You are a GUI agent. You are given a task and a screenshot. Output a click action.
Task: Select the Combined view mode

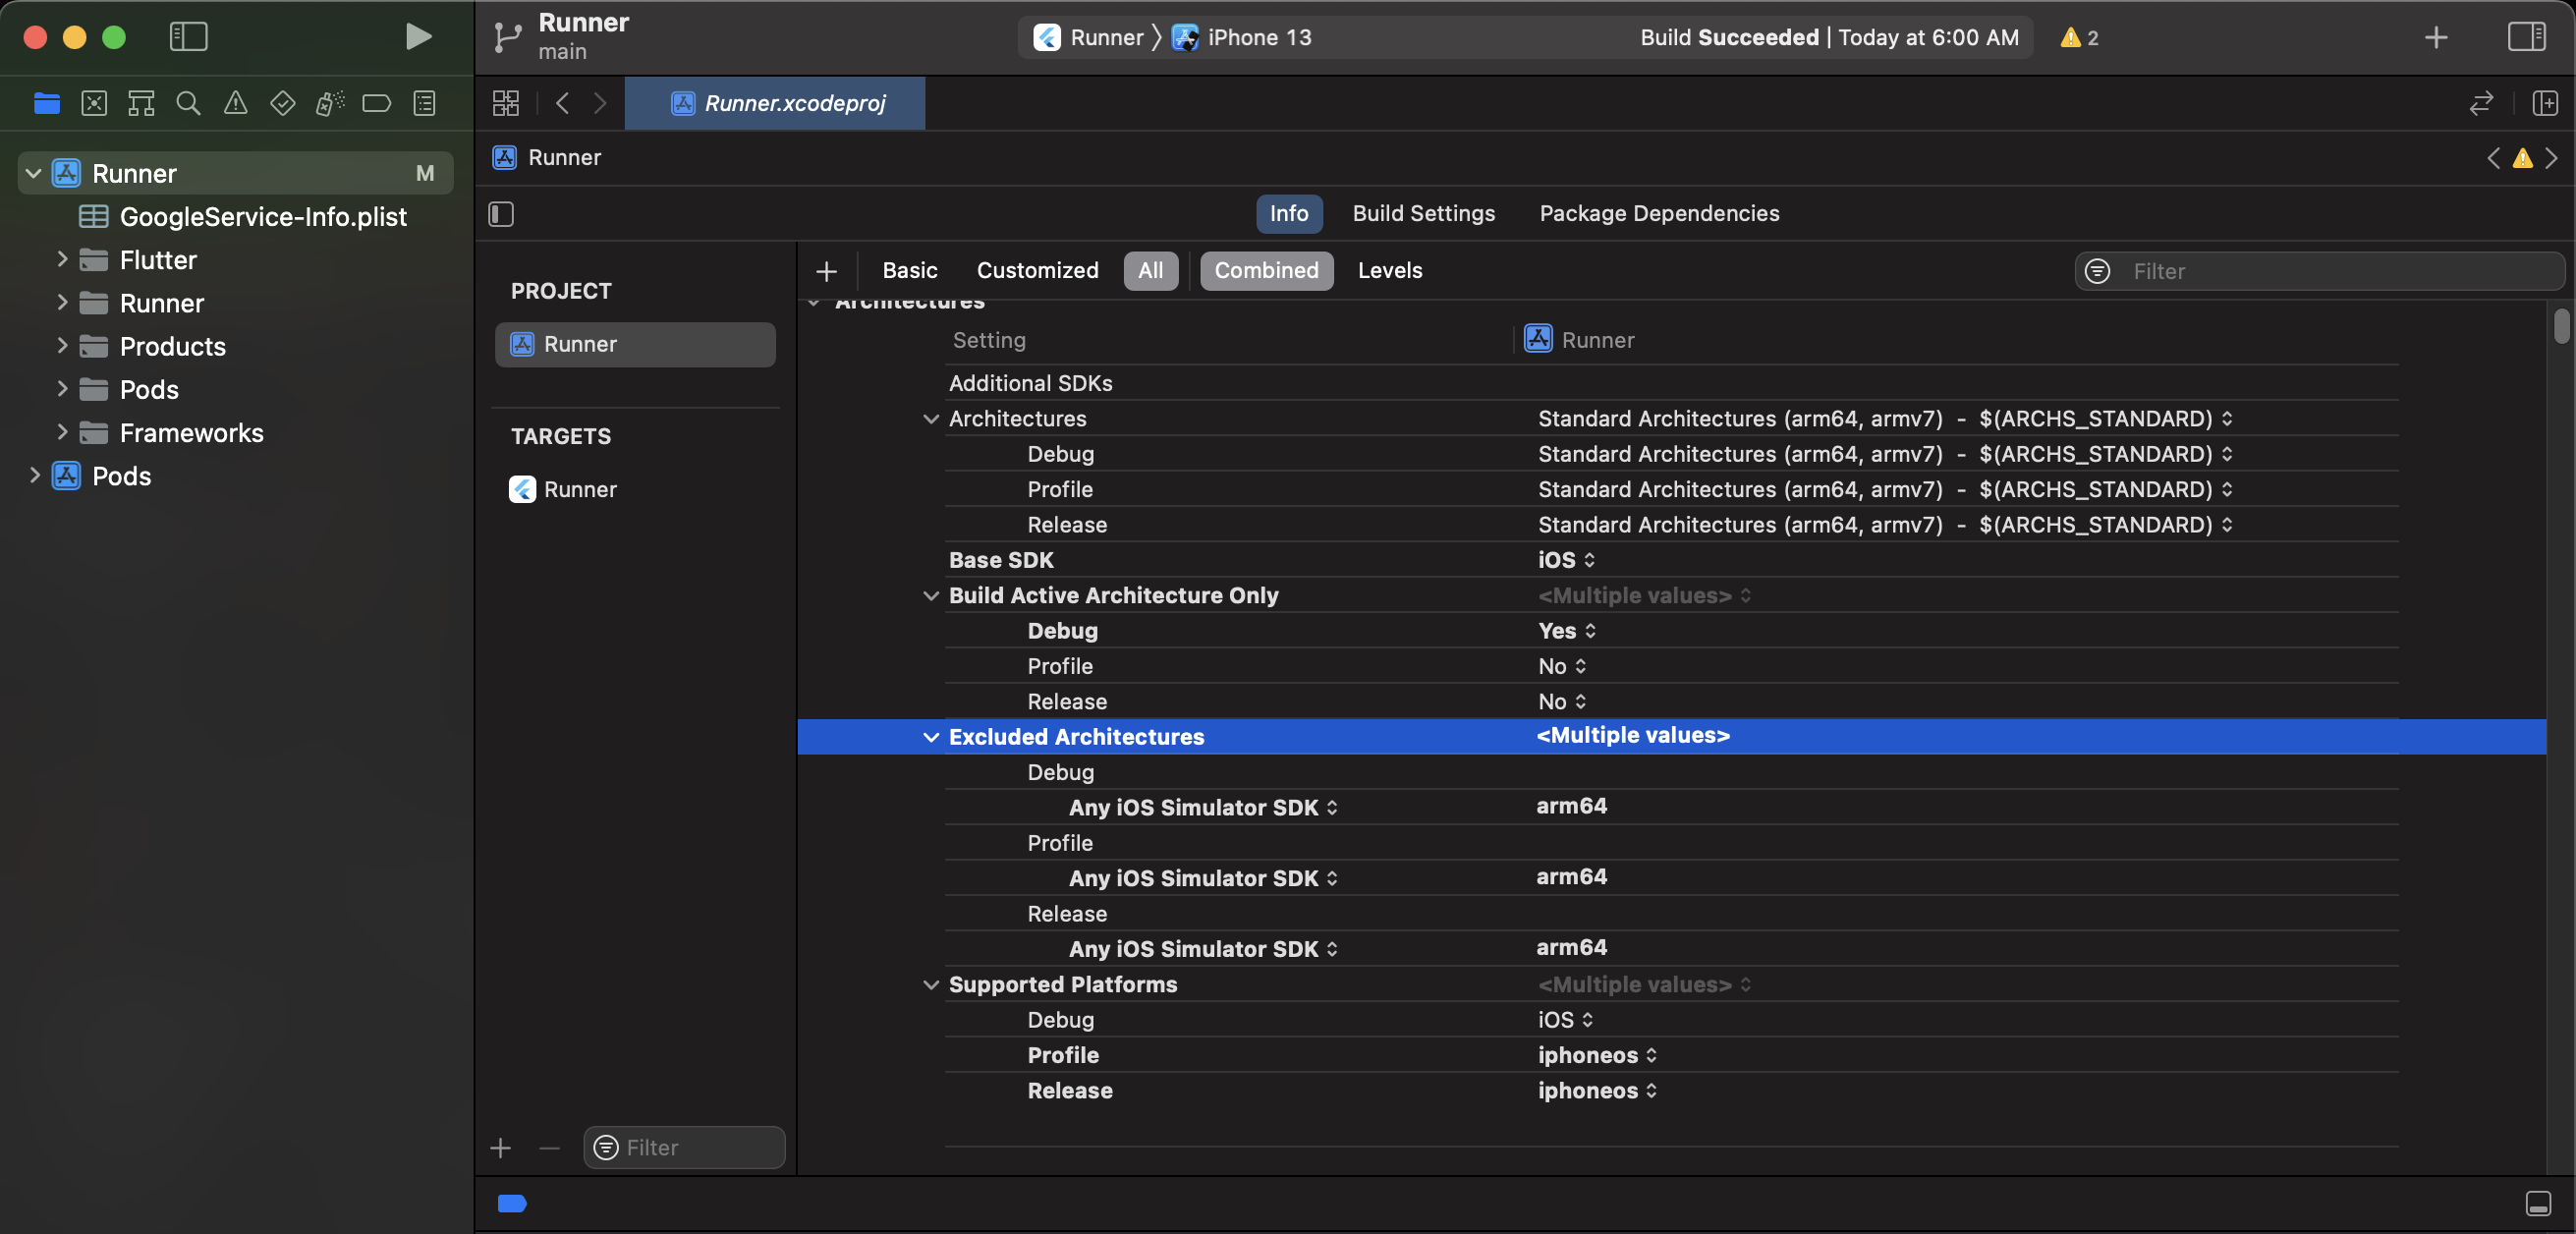click(1266, 271)
